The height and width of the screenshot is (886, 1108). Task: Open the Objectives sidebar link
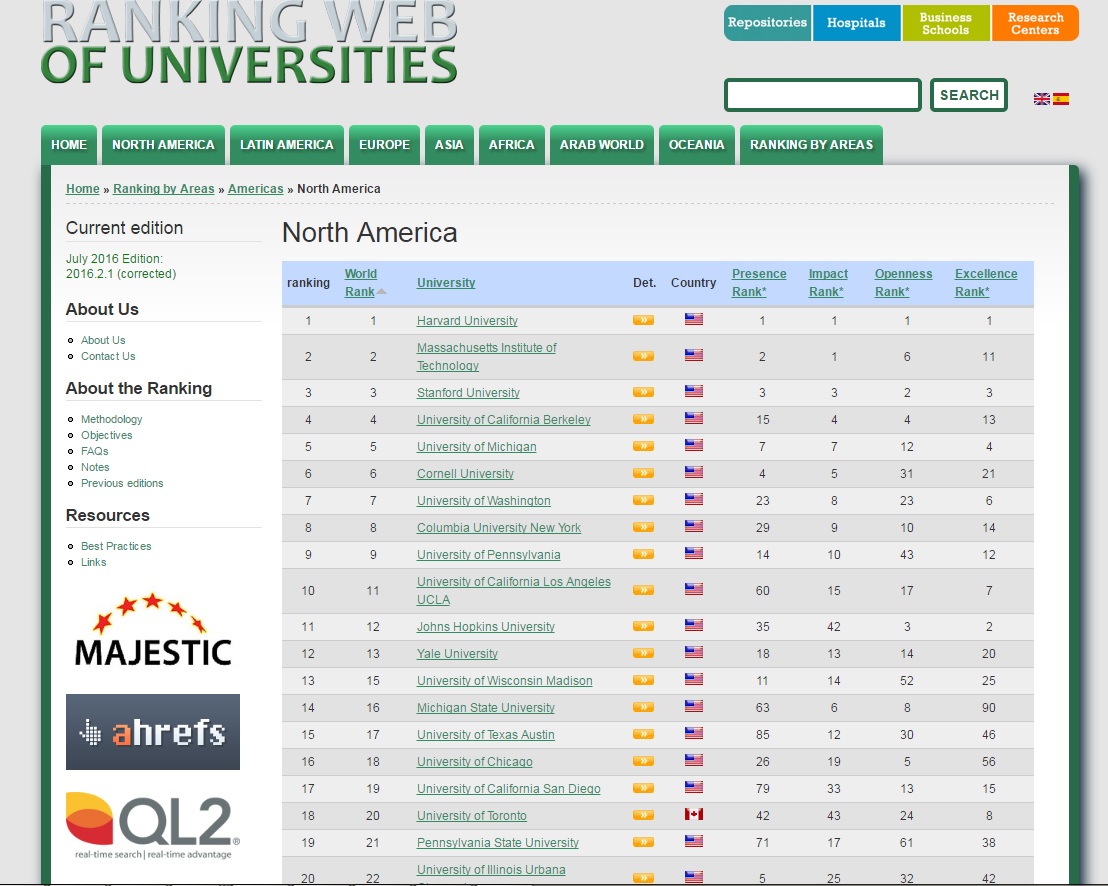107,435
